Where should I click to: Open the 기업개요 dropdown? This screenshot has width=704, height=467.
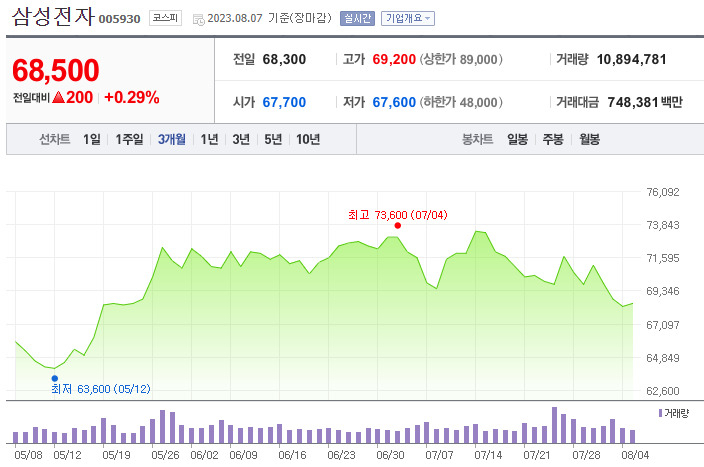pos(408,18)
